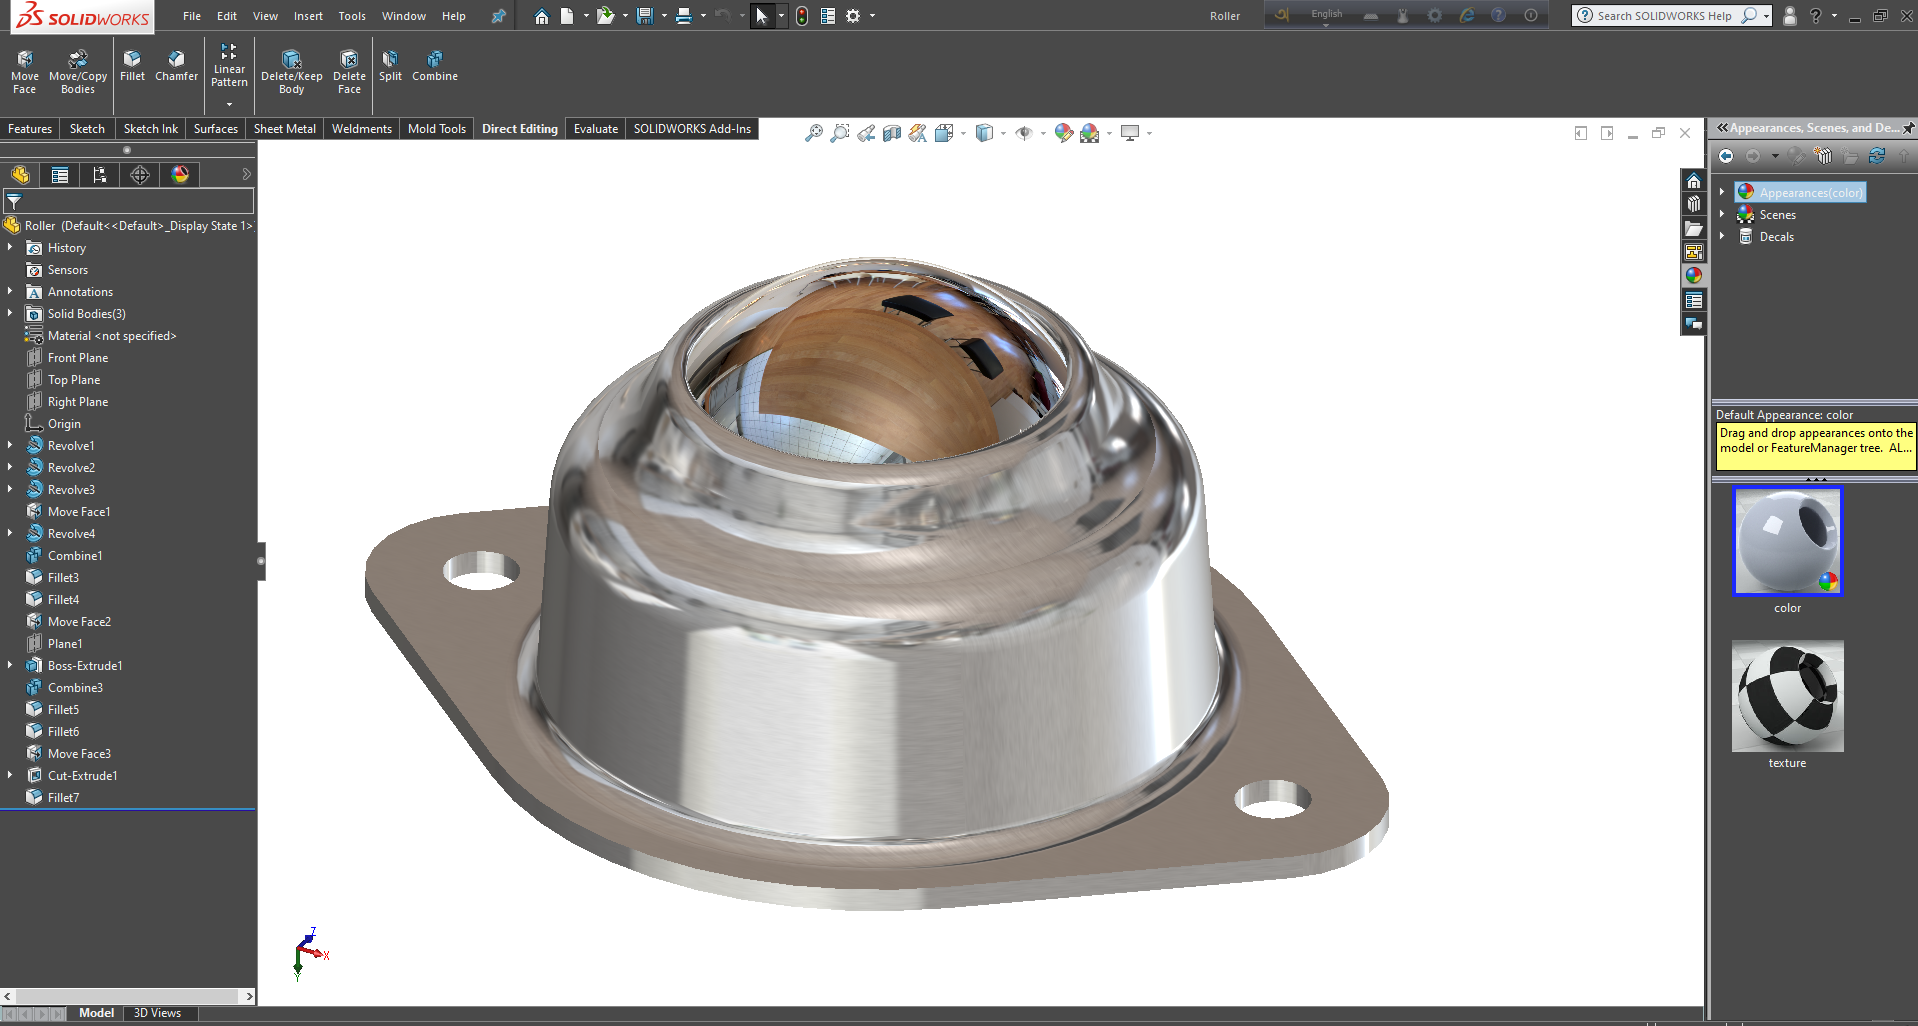The width and height of the screenshot is (1918, 1026).
Task: Open DimXpertManager tab icon
Action: pos(140,175)
